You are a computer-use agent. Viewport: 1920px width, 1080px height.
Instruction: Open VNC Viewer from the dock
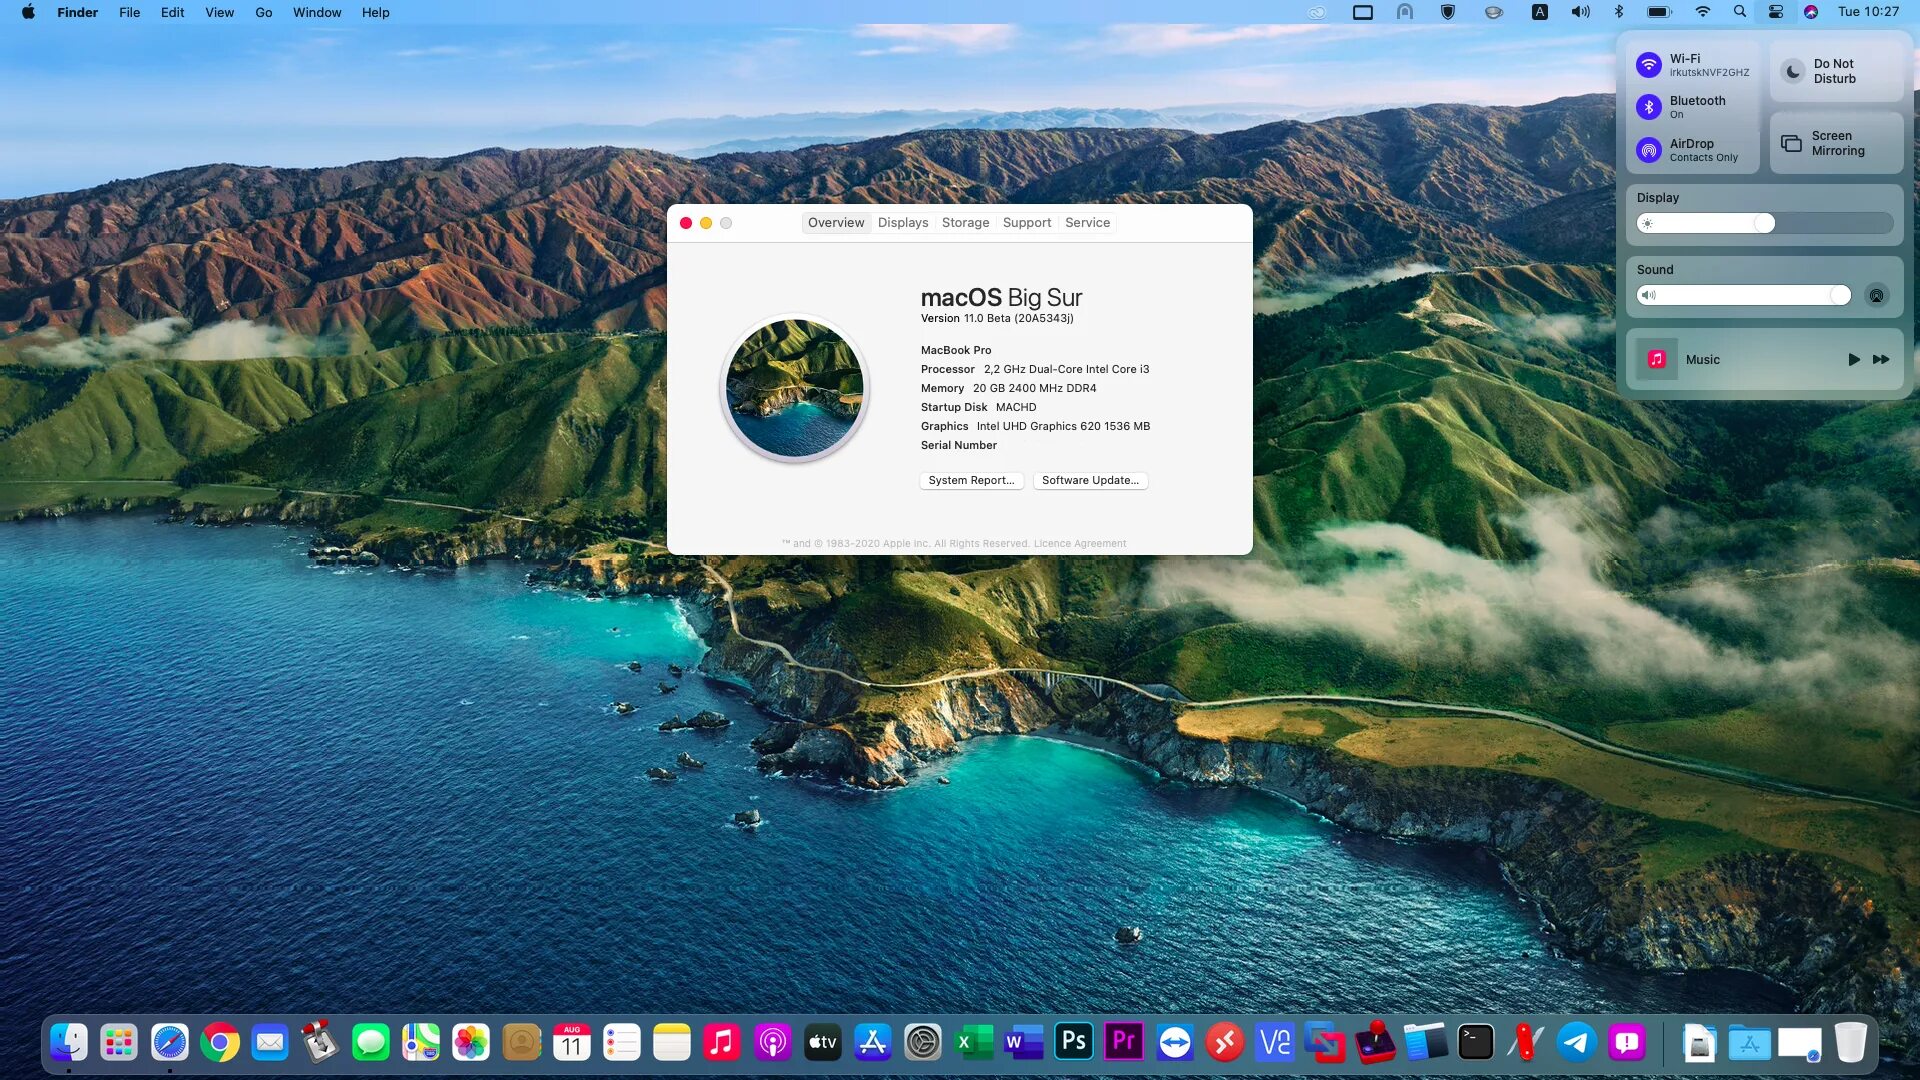tap(1275, 1043)
